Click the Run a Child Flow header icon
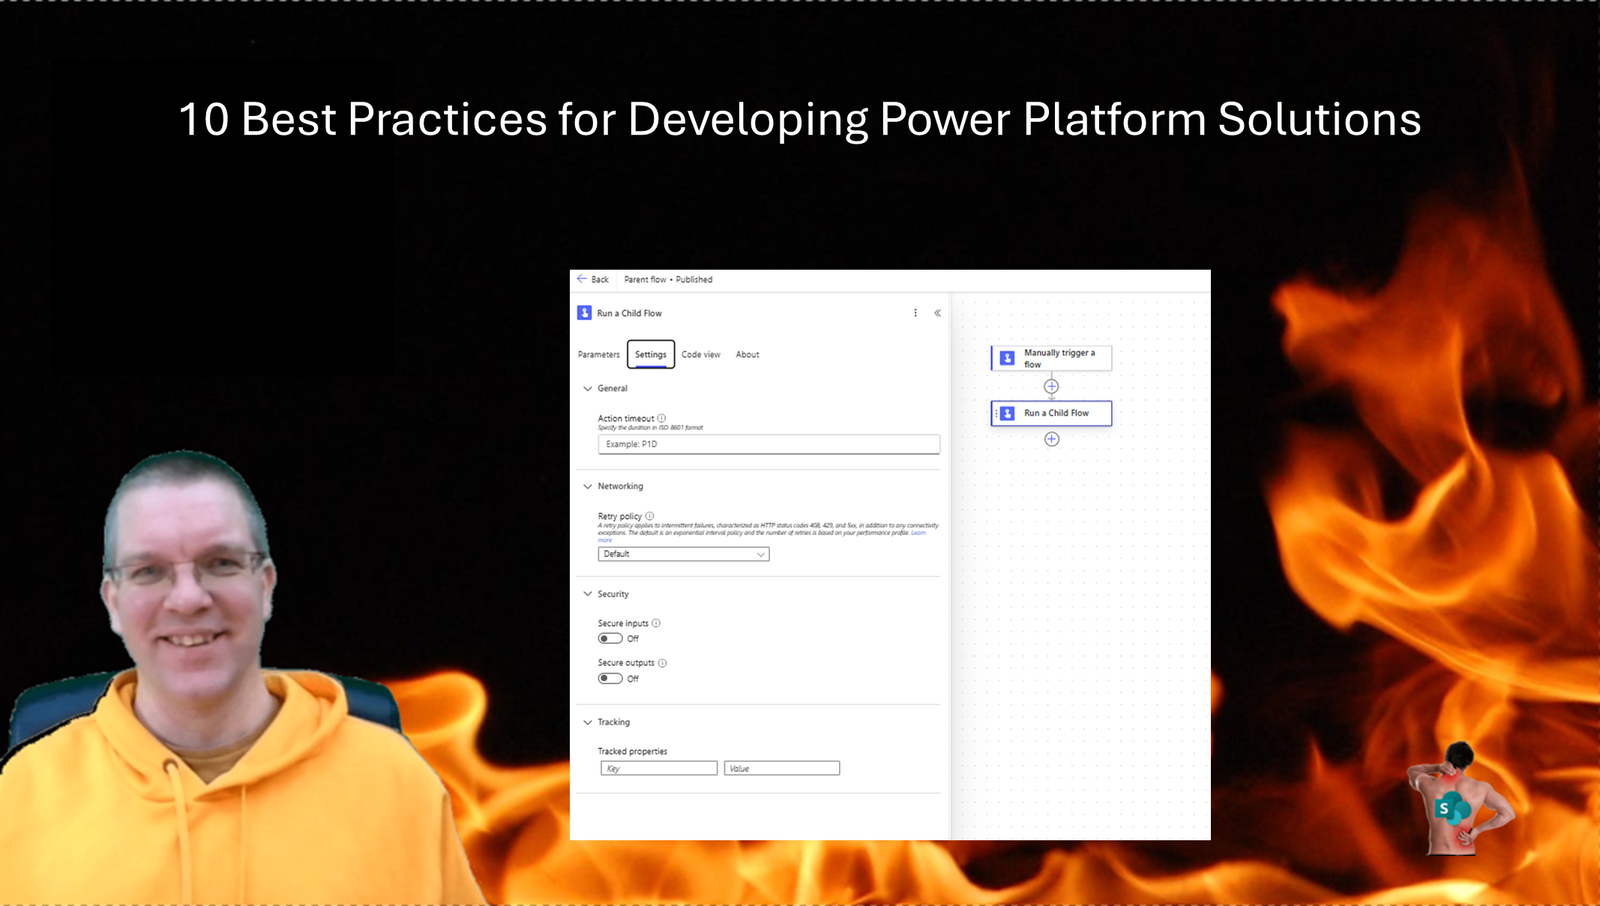The width and height of the screenshot is (1600, 906). tap(585, 313)
